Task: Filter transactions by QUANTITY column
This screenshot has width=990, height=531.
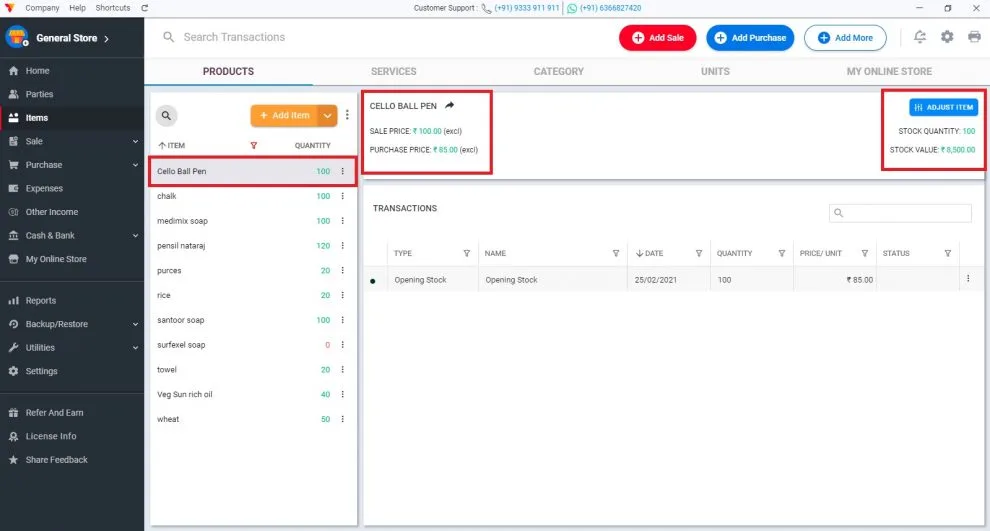Action: (x=782, y=253)
